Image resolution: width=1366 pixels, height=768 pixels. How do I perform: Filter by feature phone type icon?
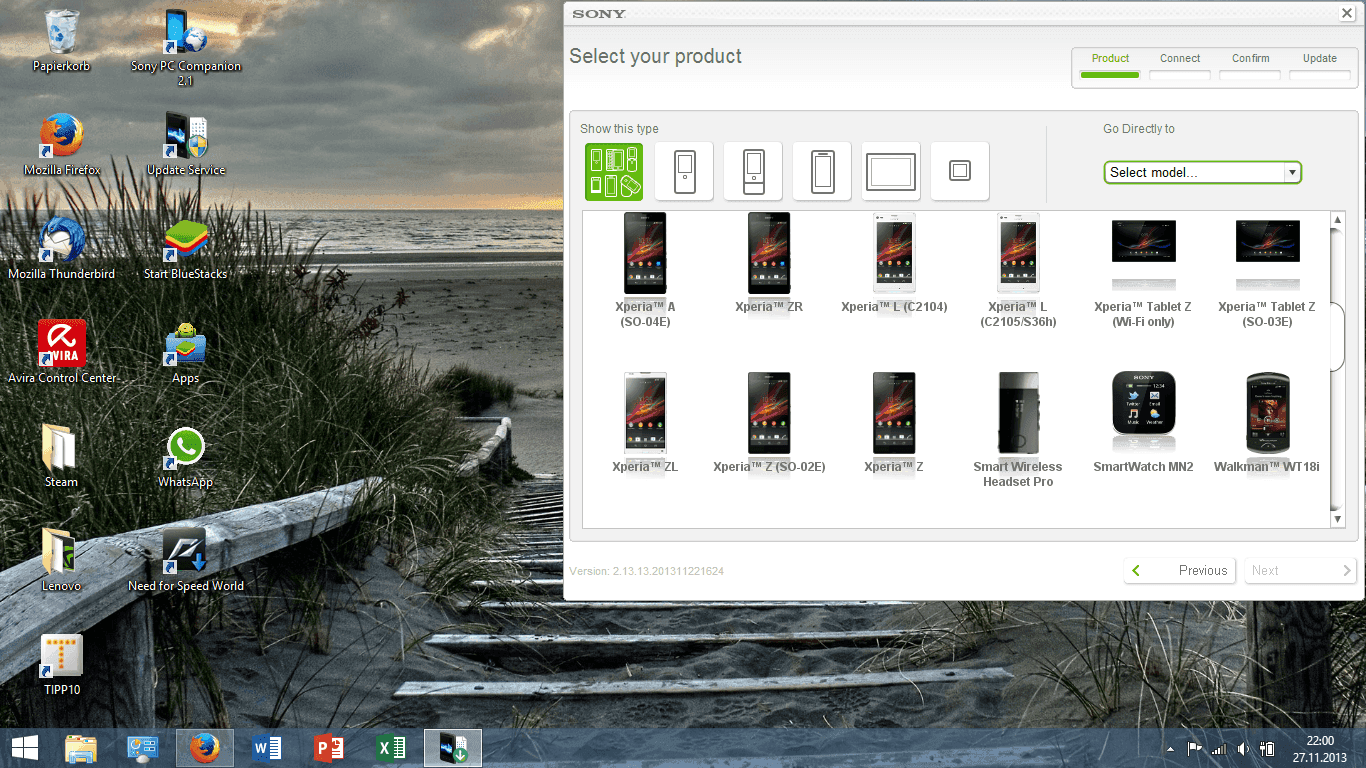tap(684, 172)
